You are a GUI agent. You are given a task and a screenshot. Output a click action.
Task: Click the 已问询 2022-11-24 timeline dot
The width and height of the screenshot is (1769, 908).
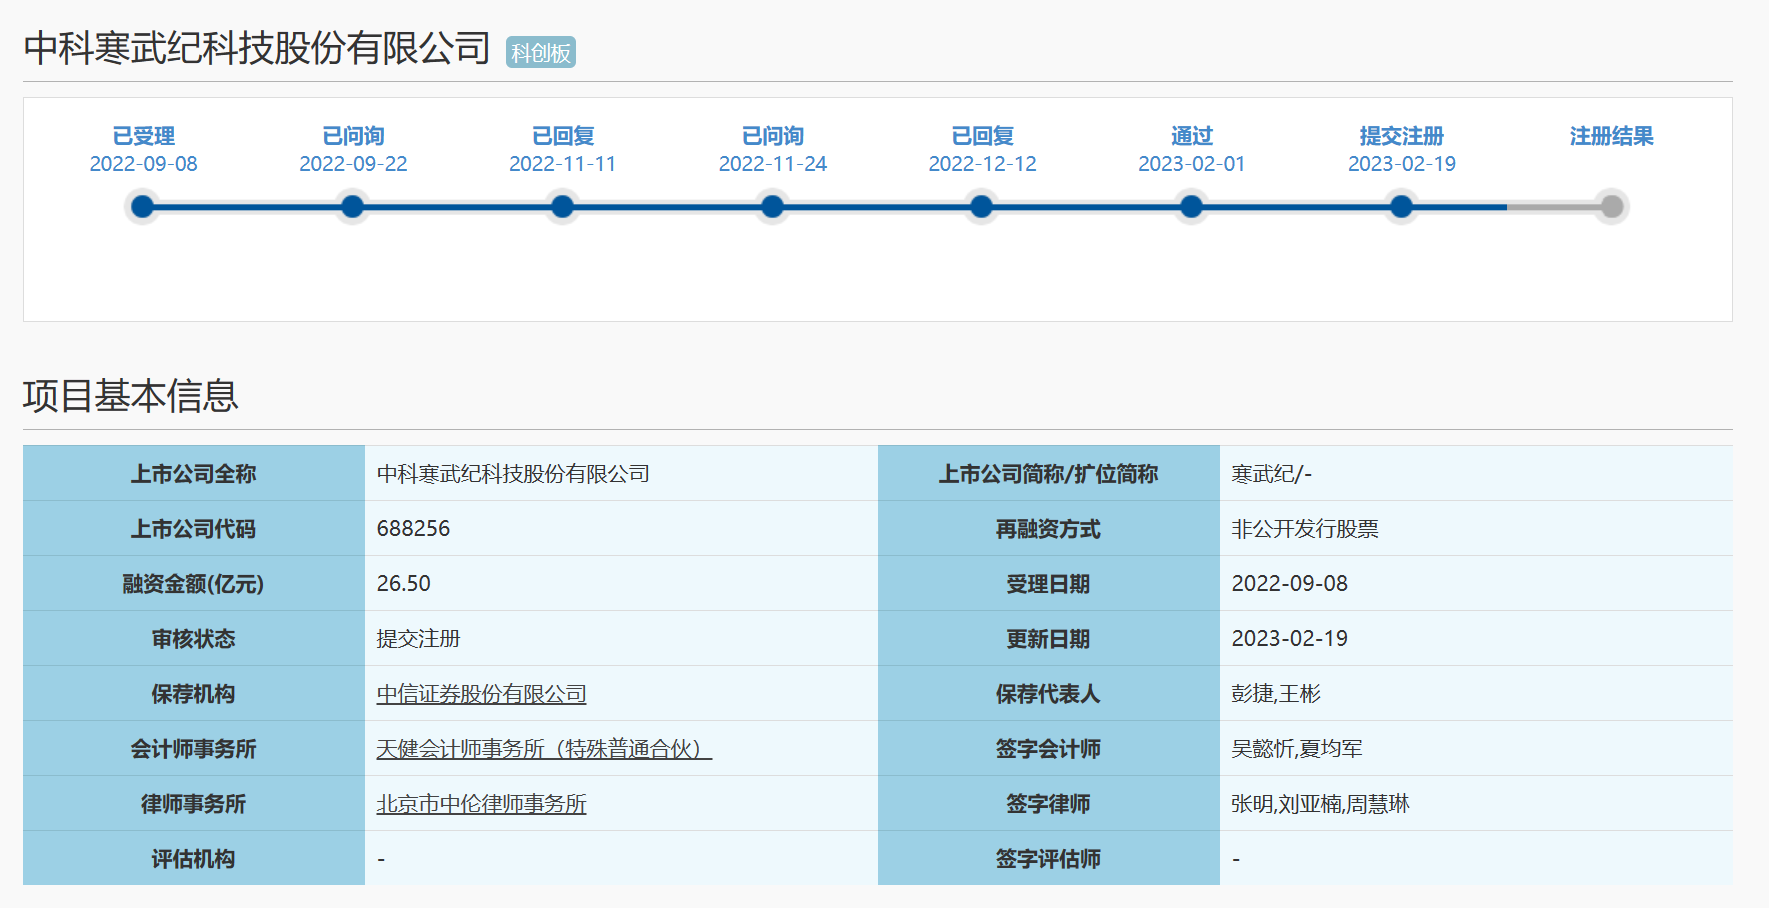[772, 206]
